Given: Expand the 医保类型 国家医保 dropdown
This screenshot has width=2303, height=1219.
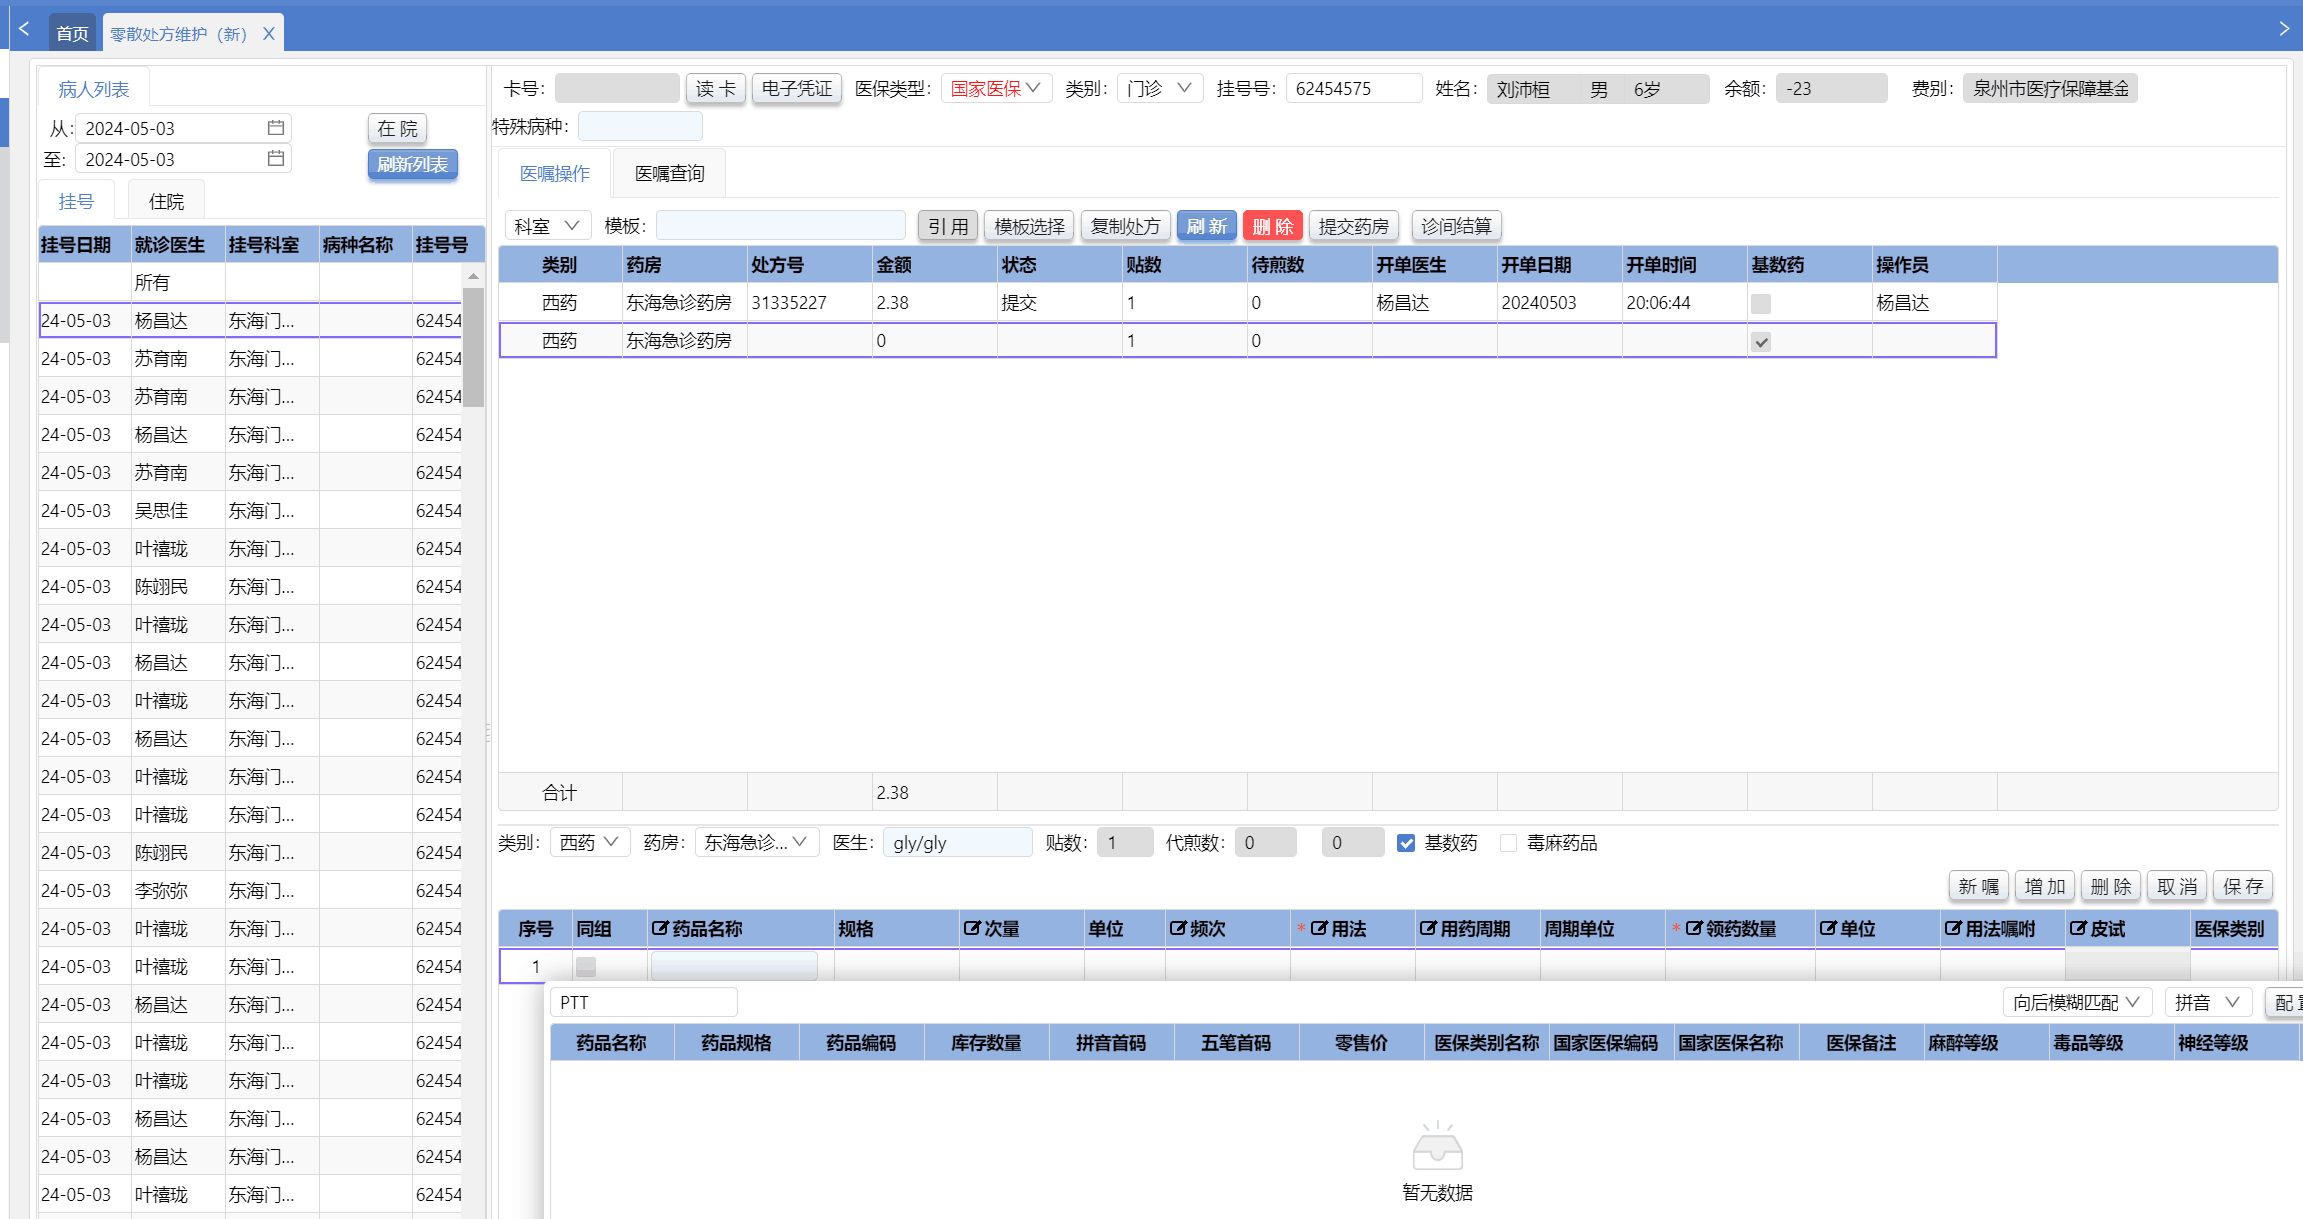Looking at the screenshot, I should click(x=996, y=88).
